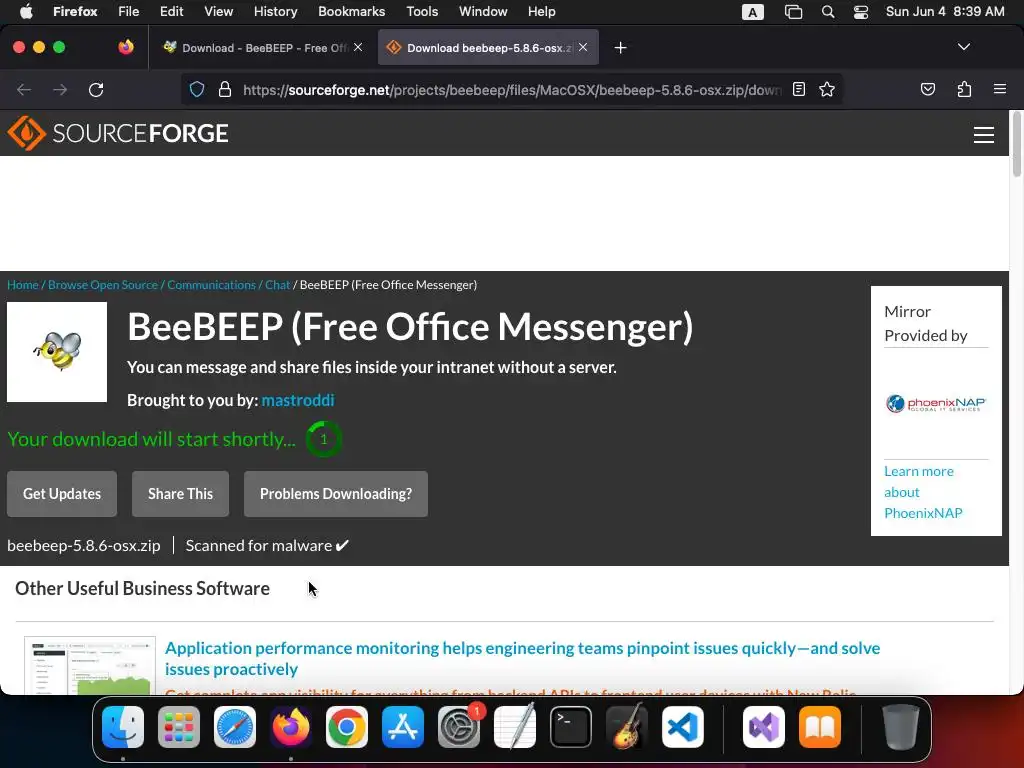Image resolution: width=1024 pixels, height=768 pixels.
Task: Click the beebeep-5.8.6-osx.zip filename text
Action: click(x=84, y=545)
